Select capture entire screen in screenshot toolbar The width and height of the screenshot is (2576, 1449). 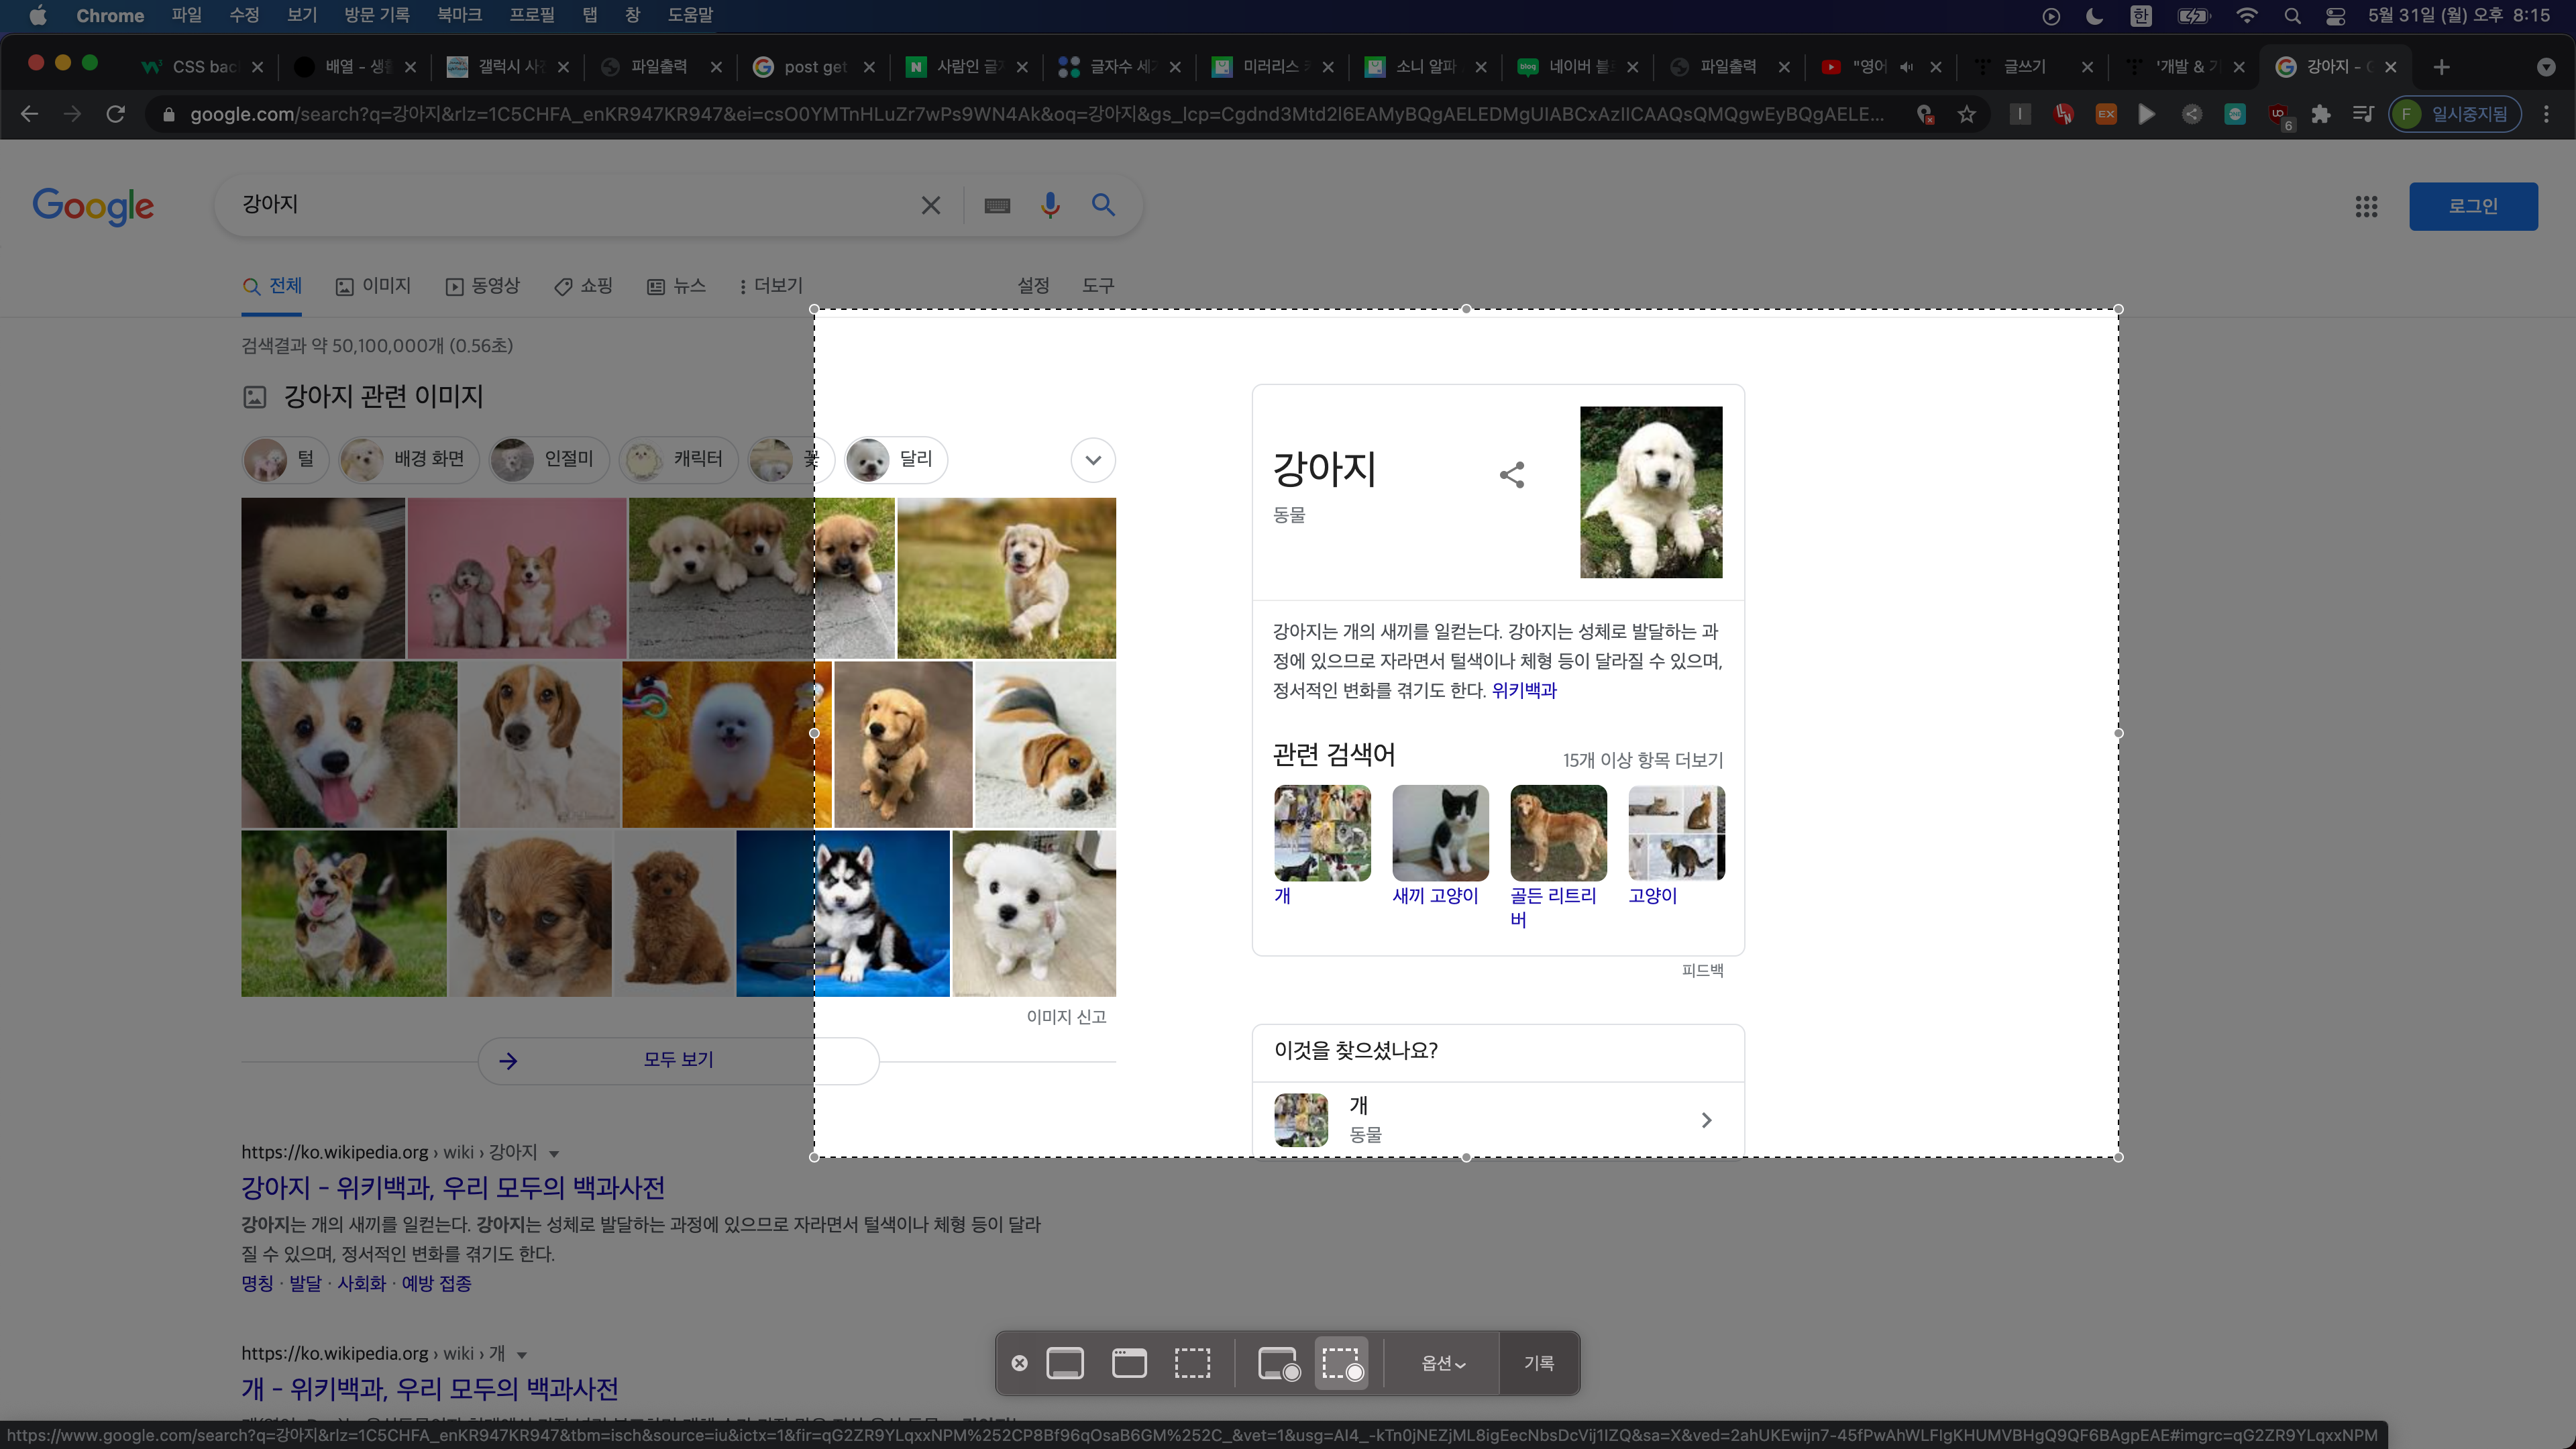[1065, 1363]
